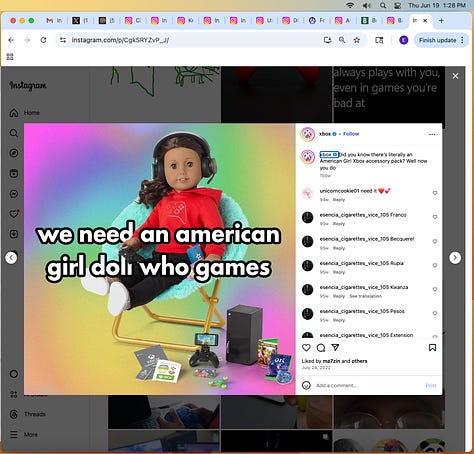
Task: Open the Chrome profile avatar
Action: point(404,40)
